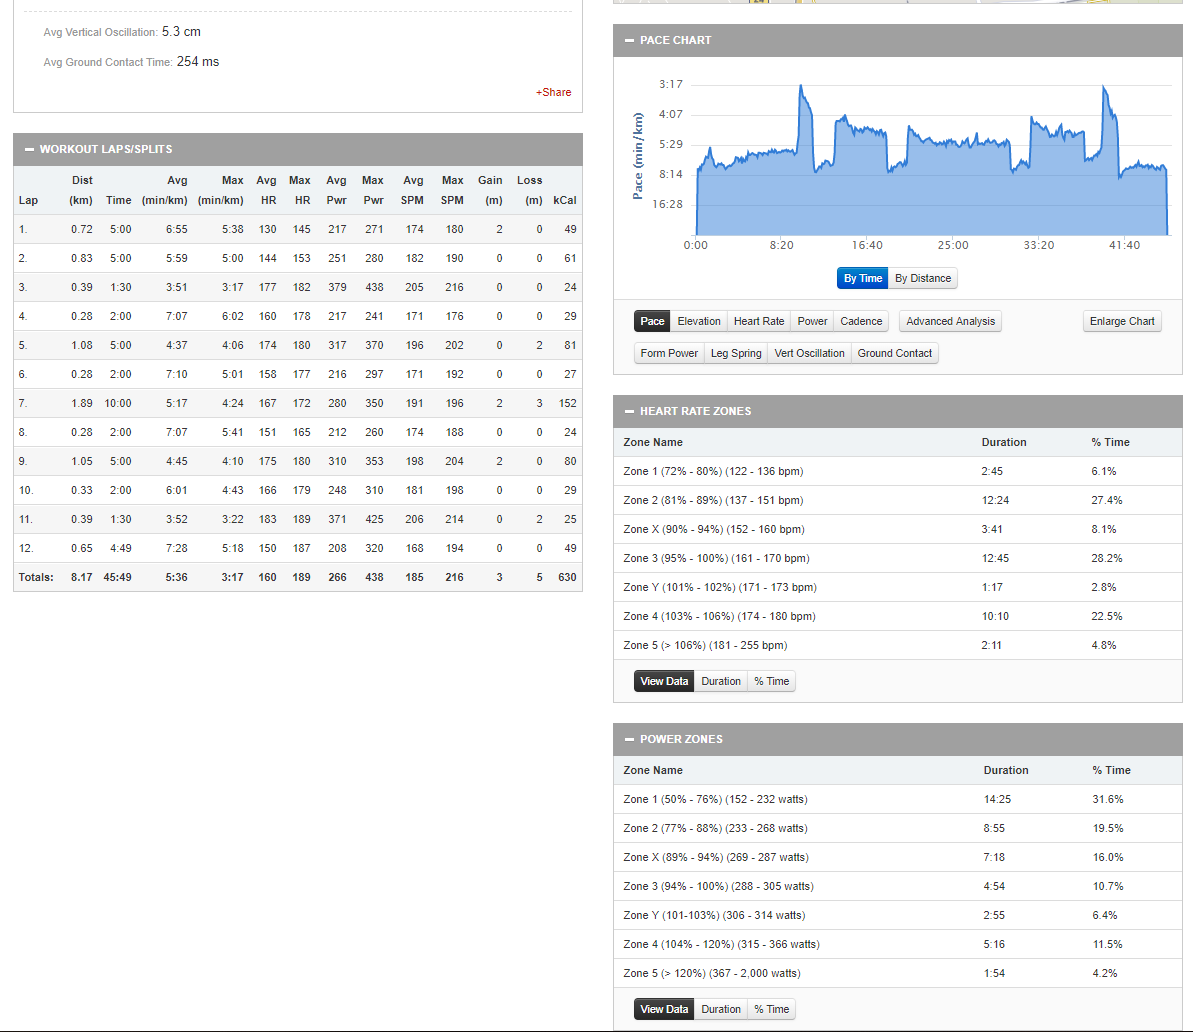The height and width of the screenshot is (1032, 1193).
Task: Show the Vert Oscillation chart
Action: [x=809, y=353]
